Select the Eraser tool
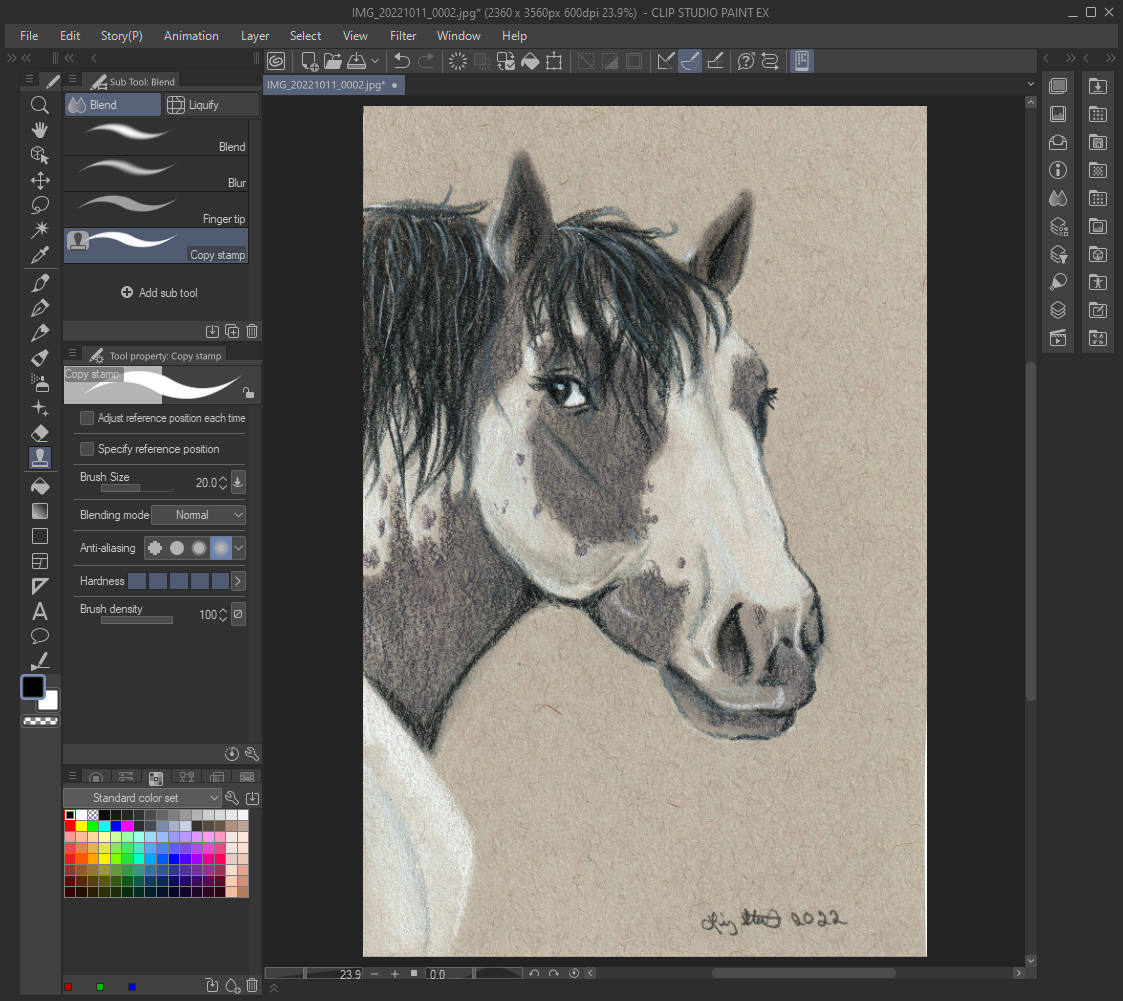The image size is (1123, 1001). 40,433
